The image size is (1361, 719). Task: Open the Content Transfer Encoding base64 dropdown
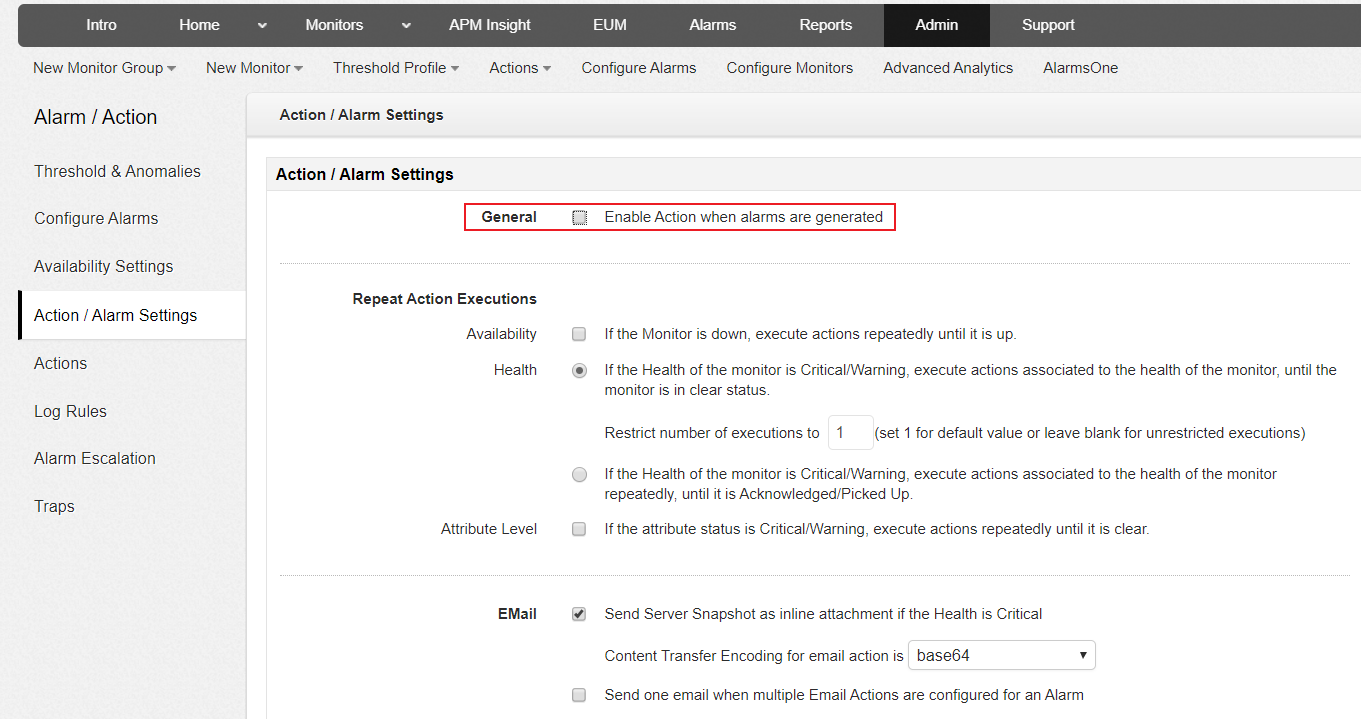pos(1001,656)
